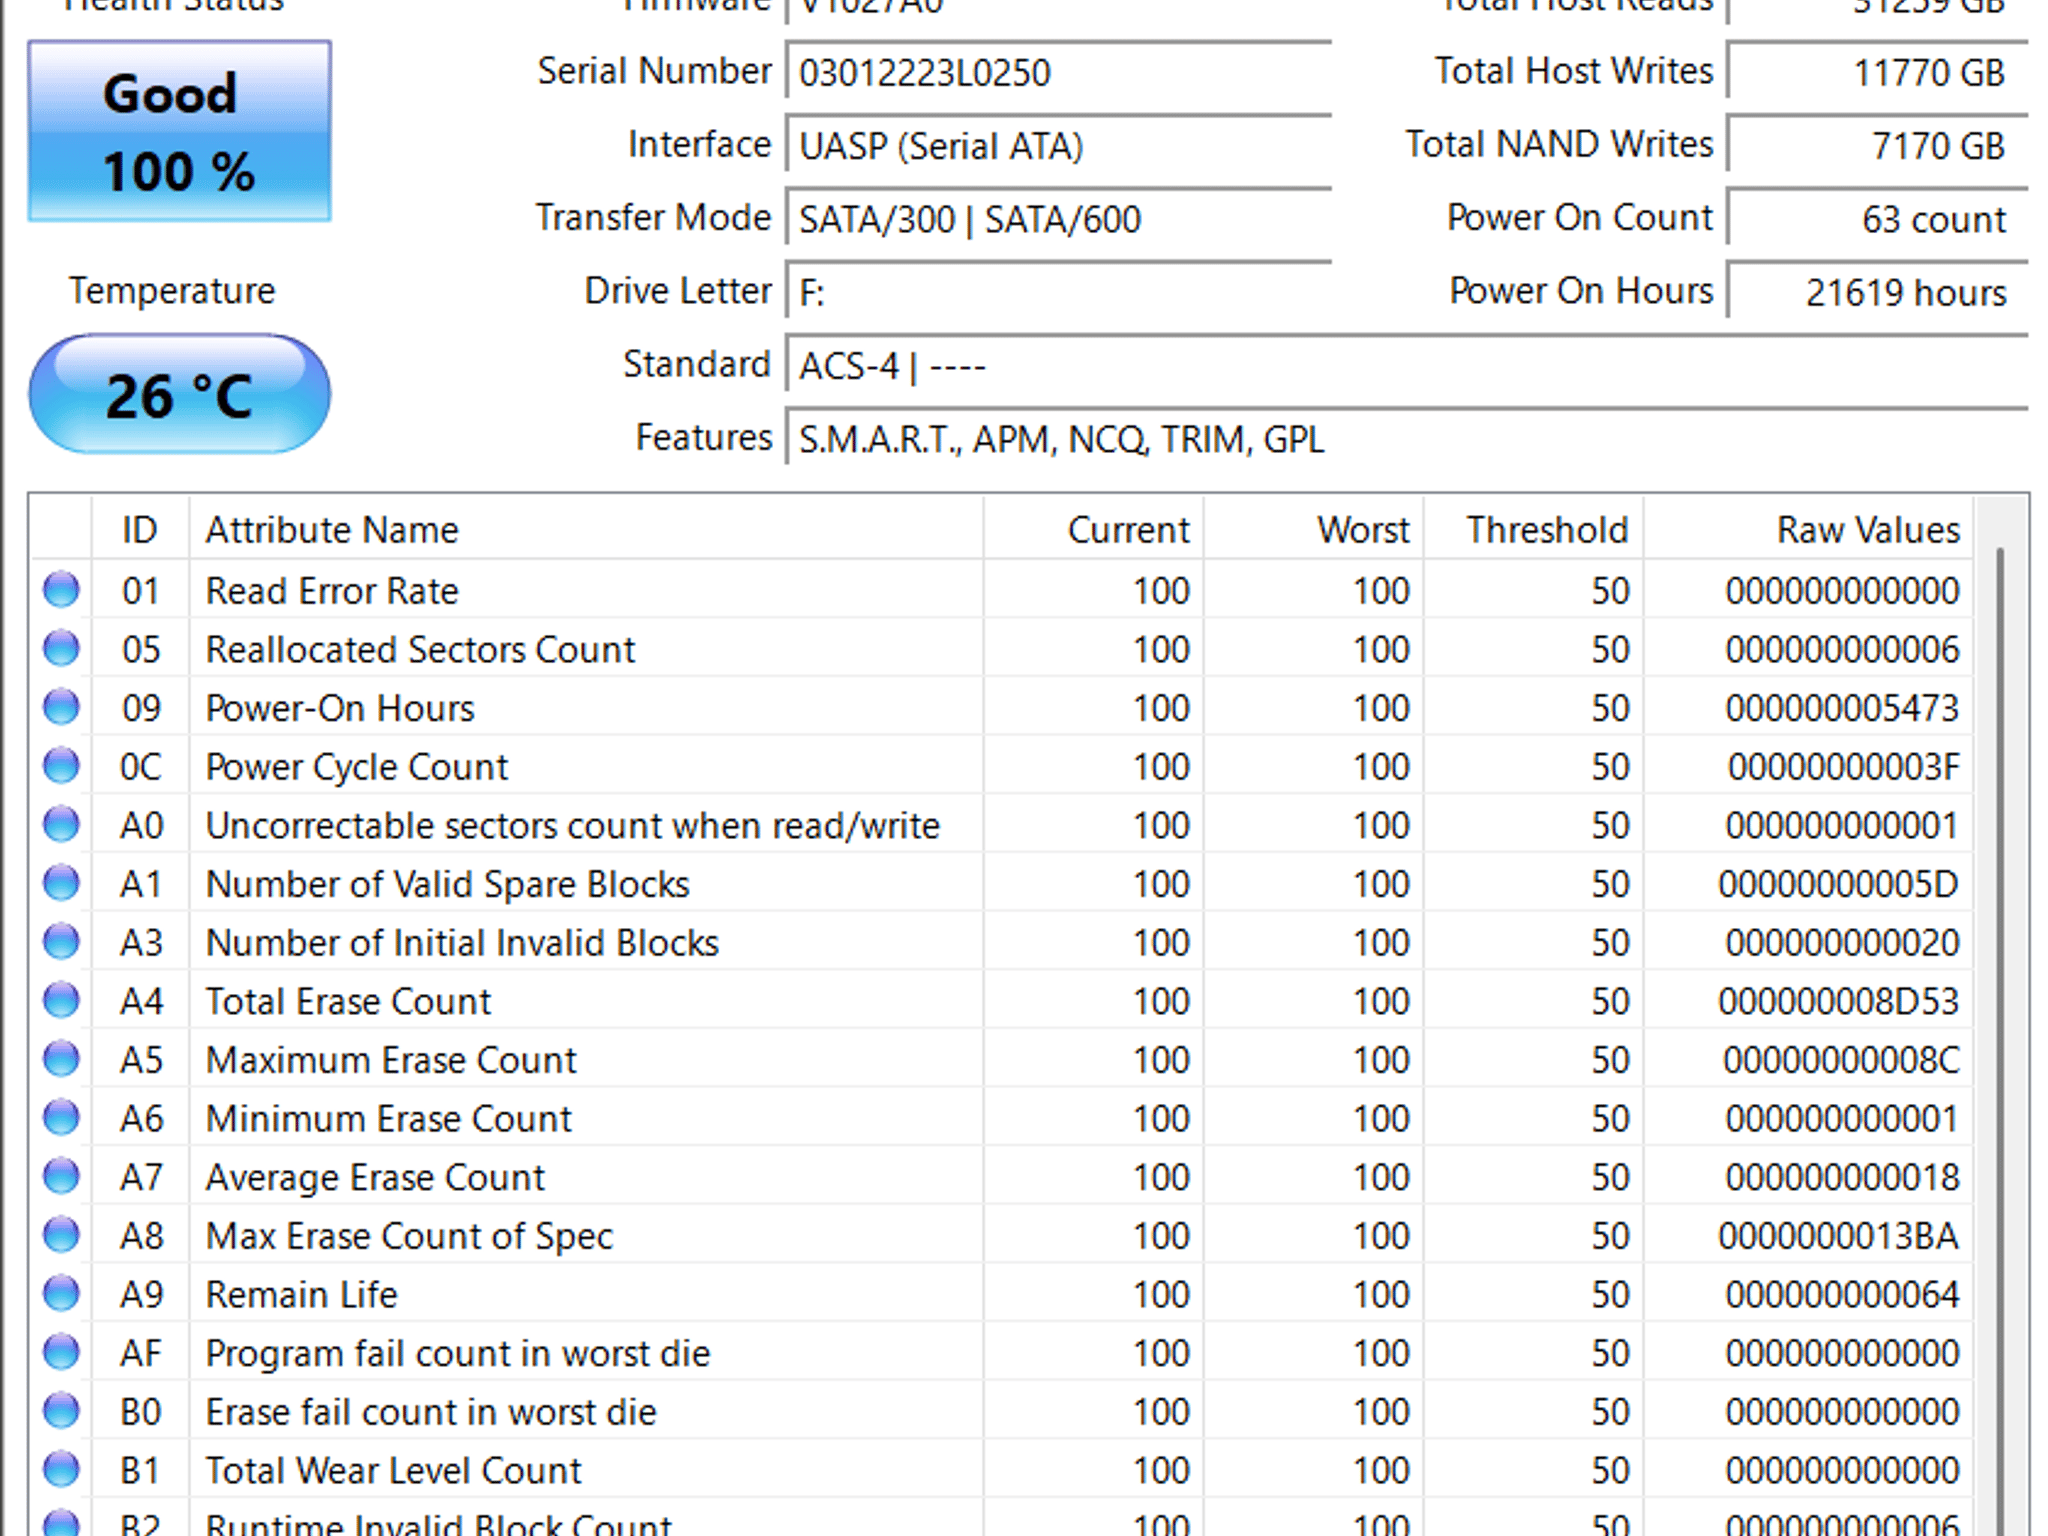Select the Number of Valid Spare Blocks row
This screenshot has height=1536, width=2048.
point(1002,882)
